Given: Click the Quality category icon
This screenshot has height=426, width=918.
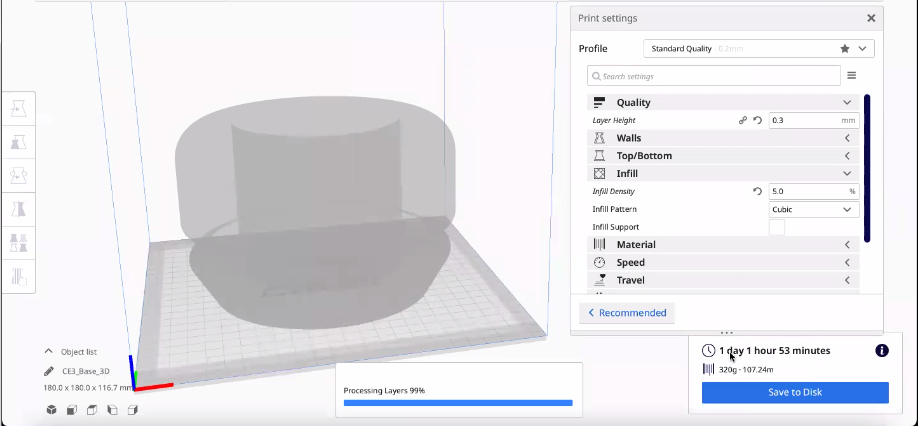Looking at the screenshot, I should tap(599, 102).
